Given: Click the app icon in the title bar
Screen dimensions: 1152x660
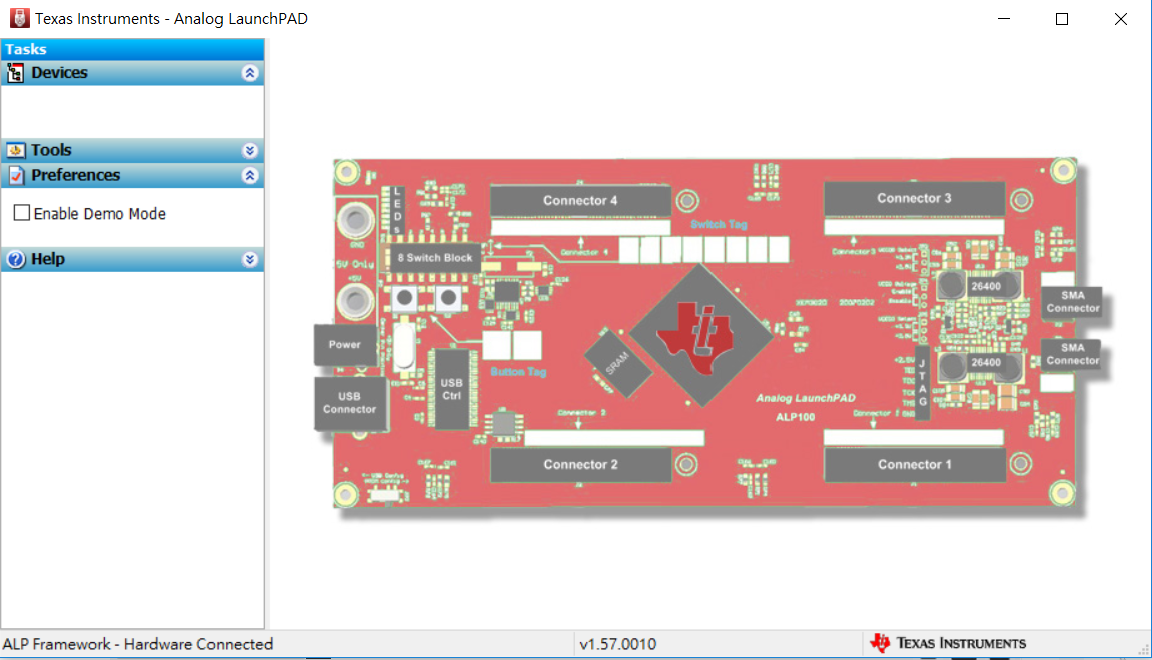Looking at the screenshot, I should [x=20, y=18].
